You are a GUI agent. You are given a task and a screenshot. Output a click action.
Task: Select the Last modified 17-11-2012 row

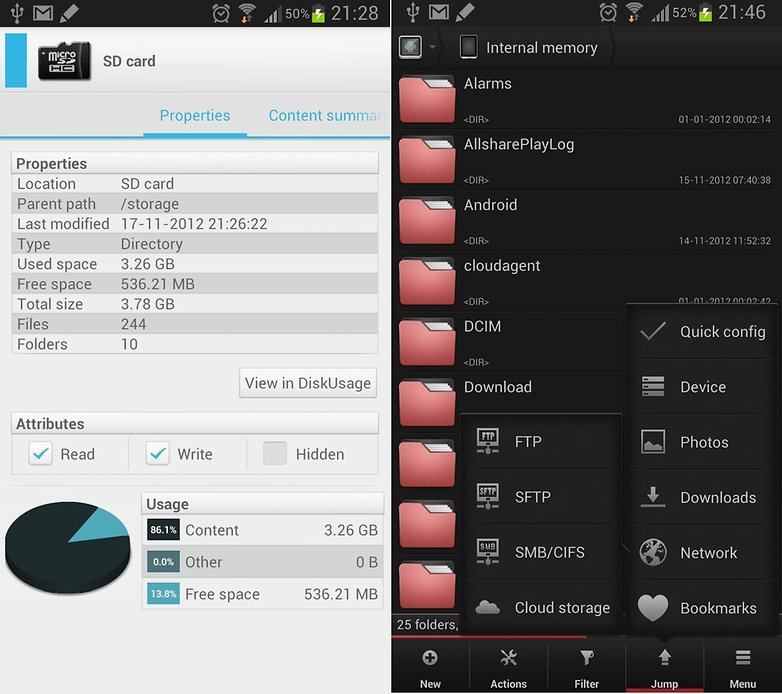[195, 224]
